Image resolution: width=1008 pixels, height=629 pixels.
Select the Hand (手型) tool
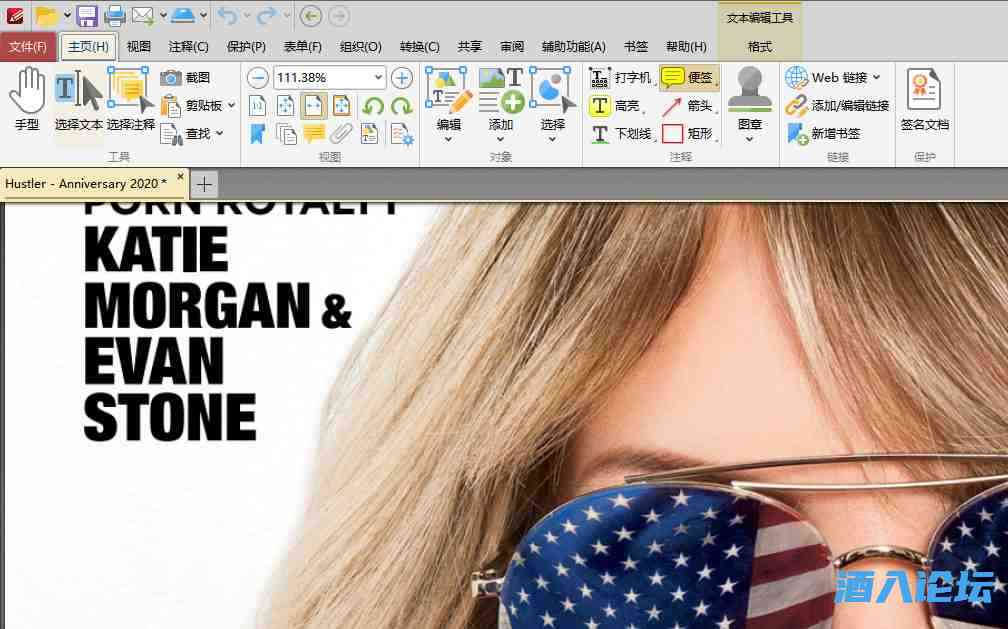click(27, 100)
